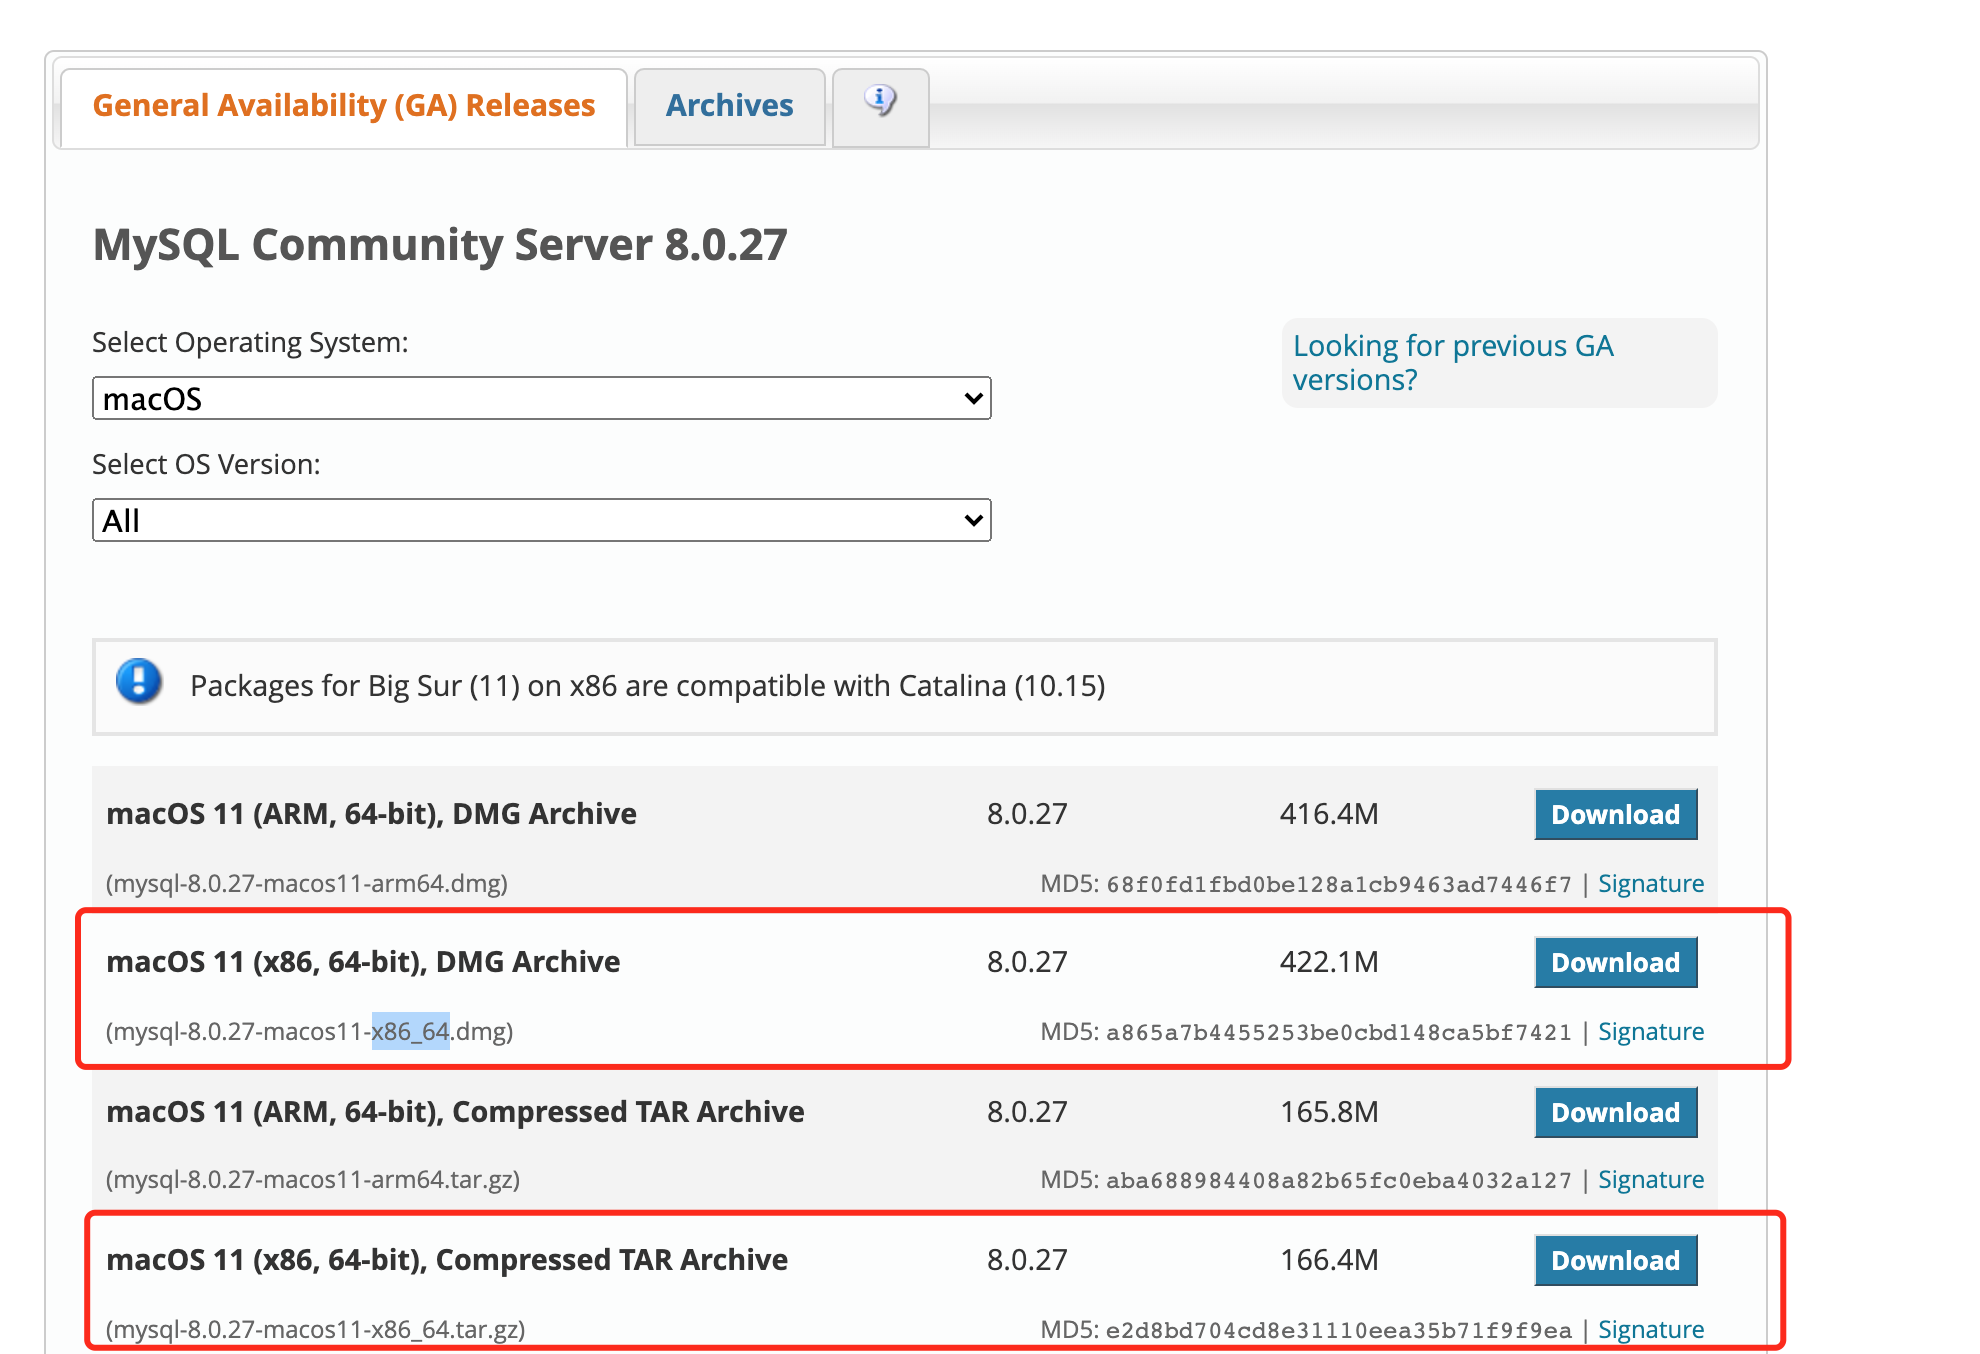Click the Big Sur compatibility notice text
This screenshot has width=1980, height=1354.
coord(647,686)
